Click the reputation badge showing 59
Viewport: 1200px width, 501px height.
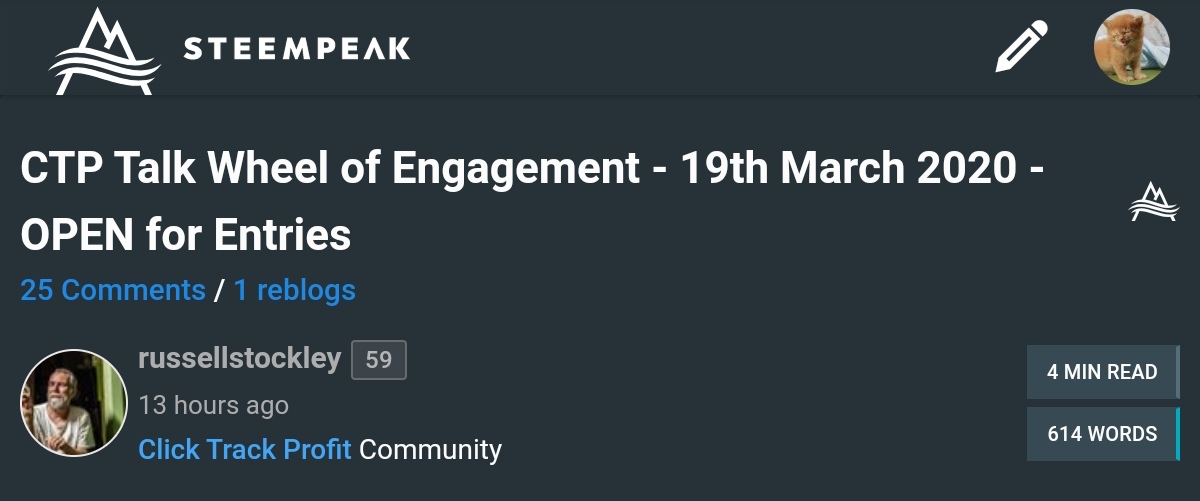click(379, 360)
